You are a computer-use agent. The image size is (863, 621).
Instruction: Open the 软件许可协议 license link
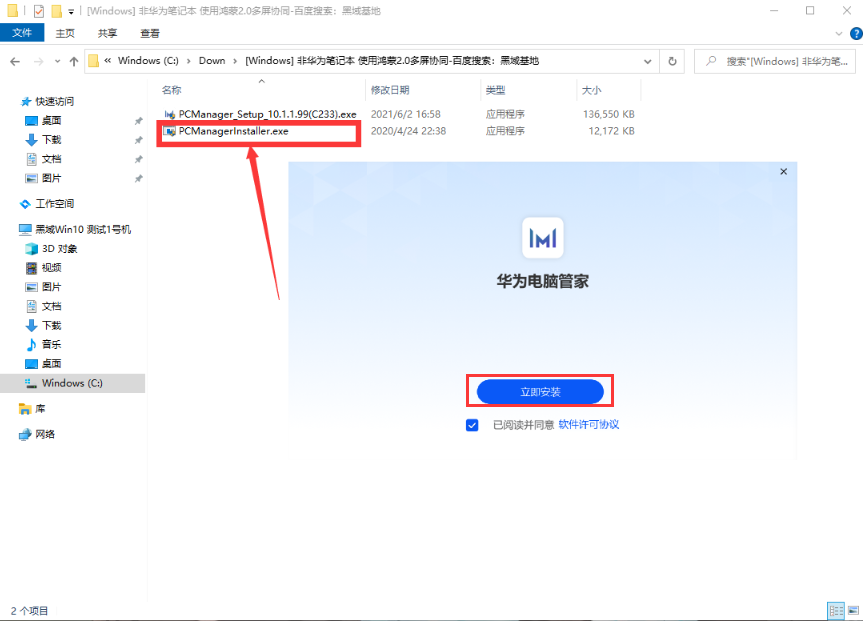[x=589, y=424]
